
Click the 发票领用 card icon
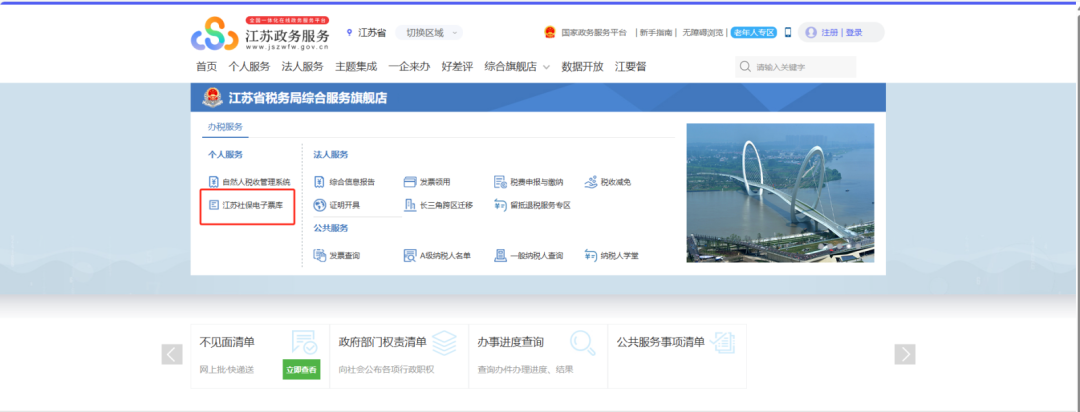(409, 182)
